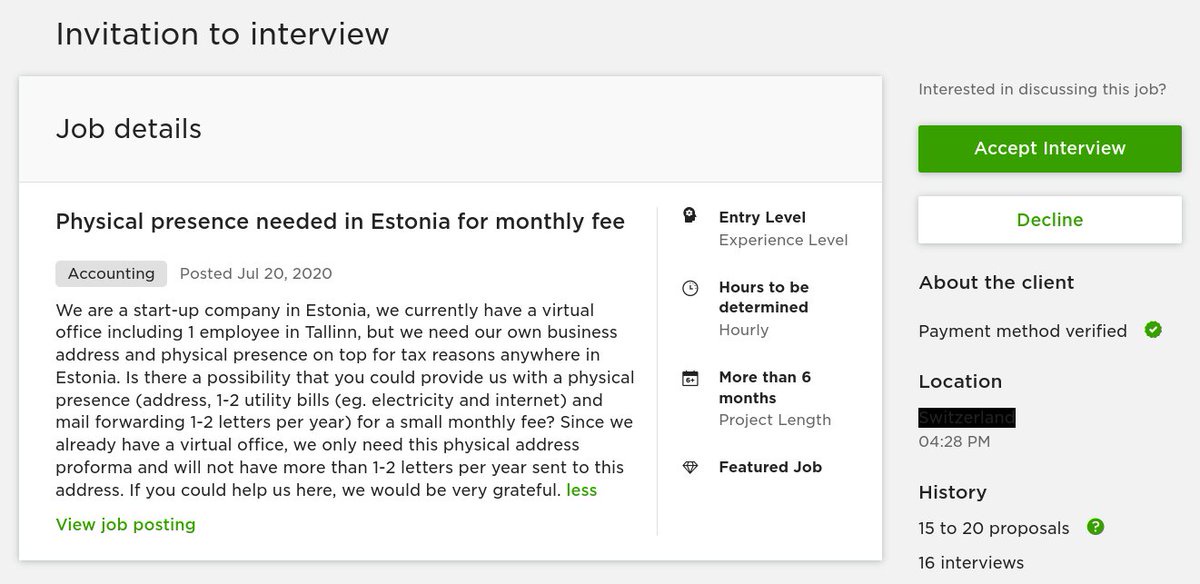Click the green payment verified checkmark
The height and width of the screenshot is (584, 1200).
click(1153, 330)
